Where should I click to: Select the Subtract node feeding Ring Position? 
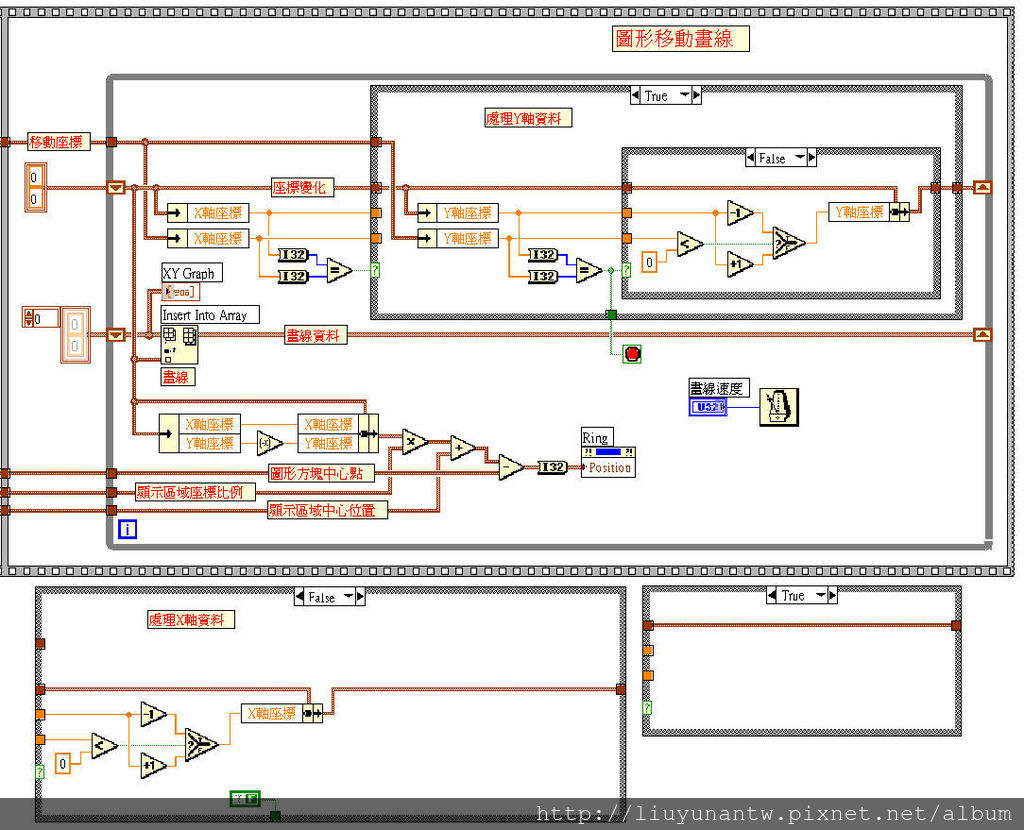pos(510,467)
